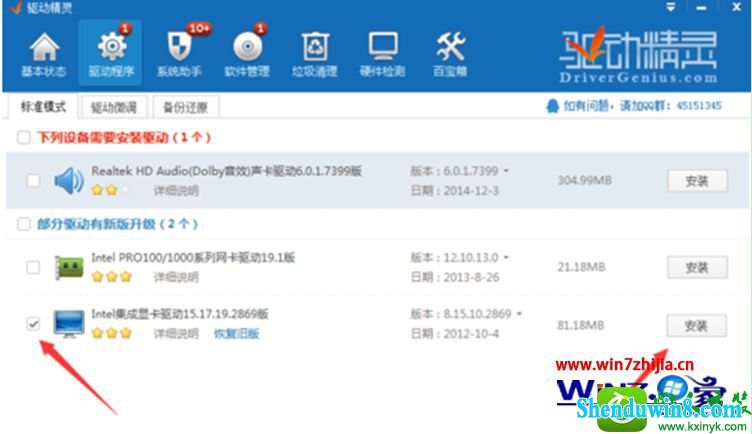Click the Realtek driver star rating
Screen dimensions: 752x434
[110, 190]
